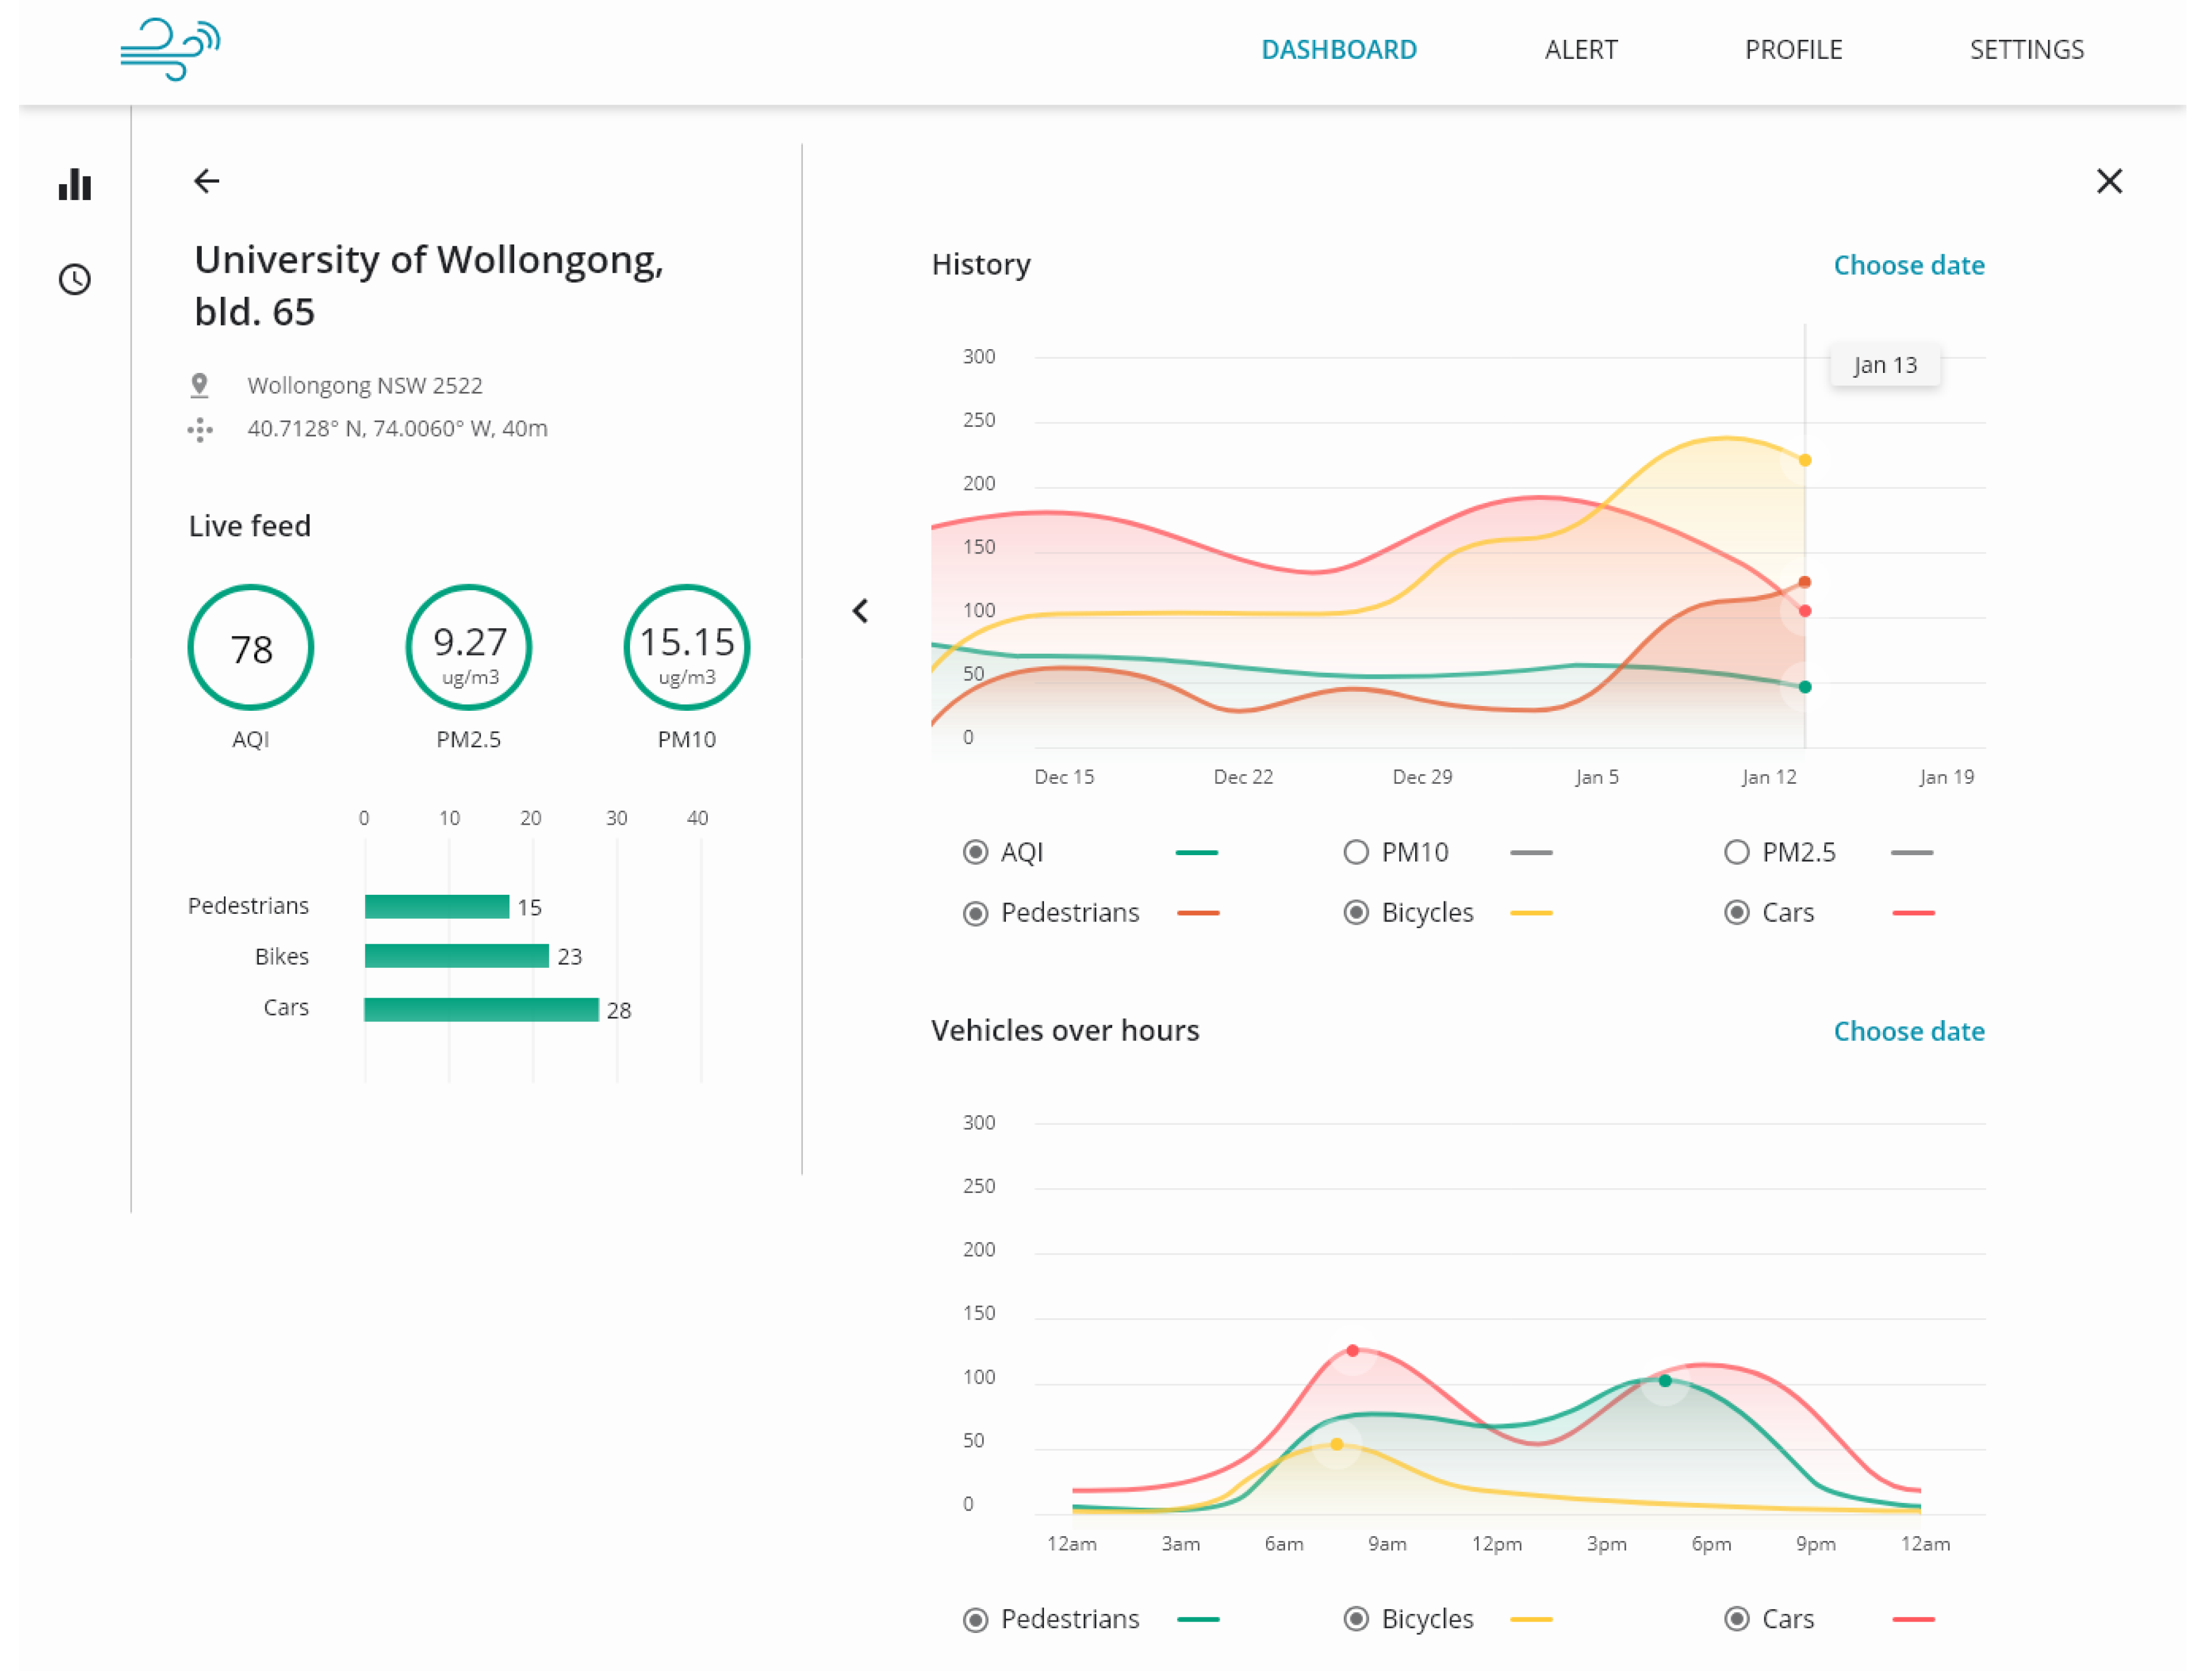Click the yellow Bicycles color line in History
This screenshot has height=1671, width=2212.
[x=1531, y=913]
